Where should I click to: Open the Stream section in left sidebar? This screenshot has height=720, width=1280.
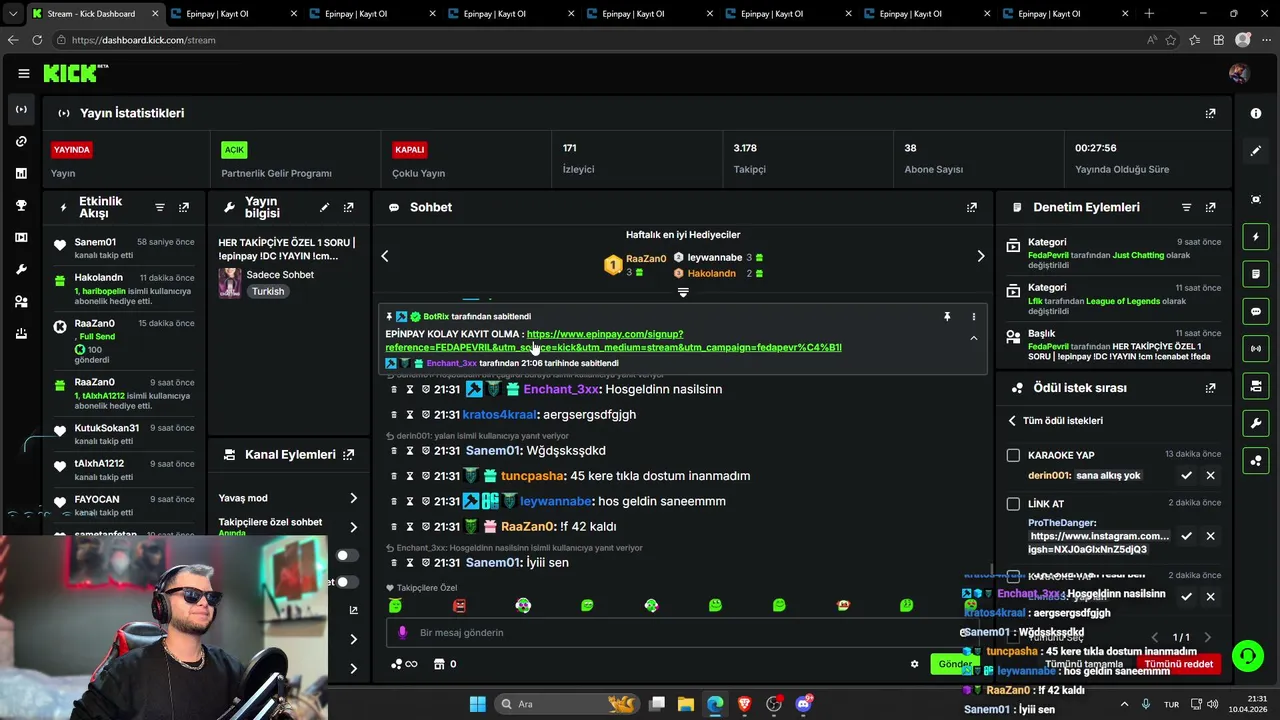click(21, 109)
